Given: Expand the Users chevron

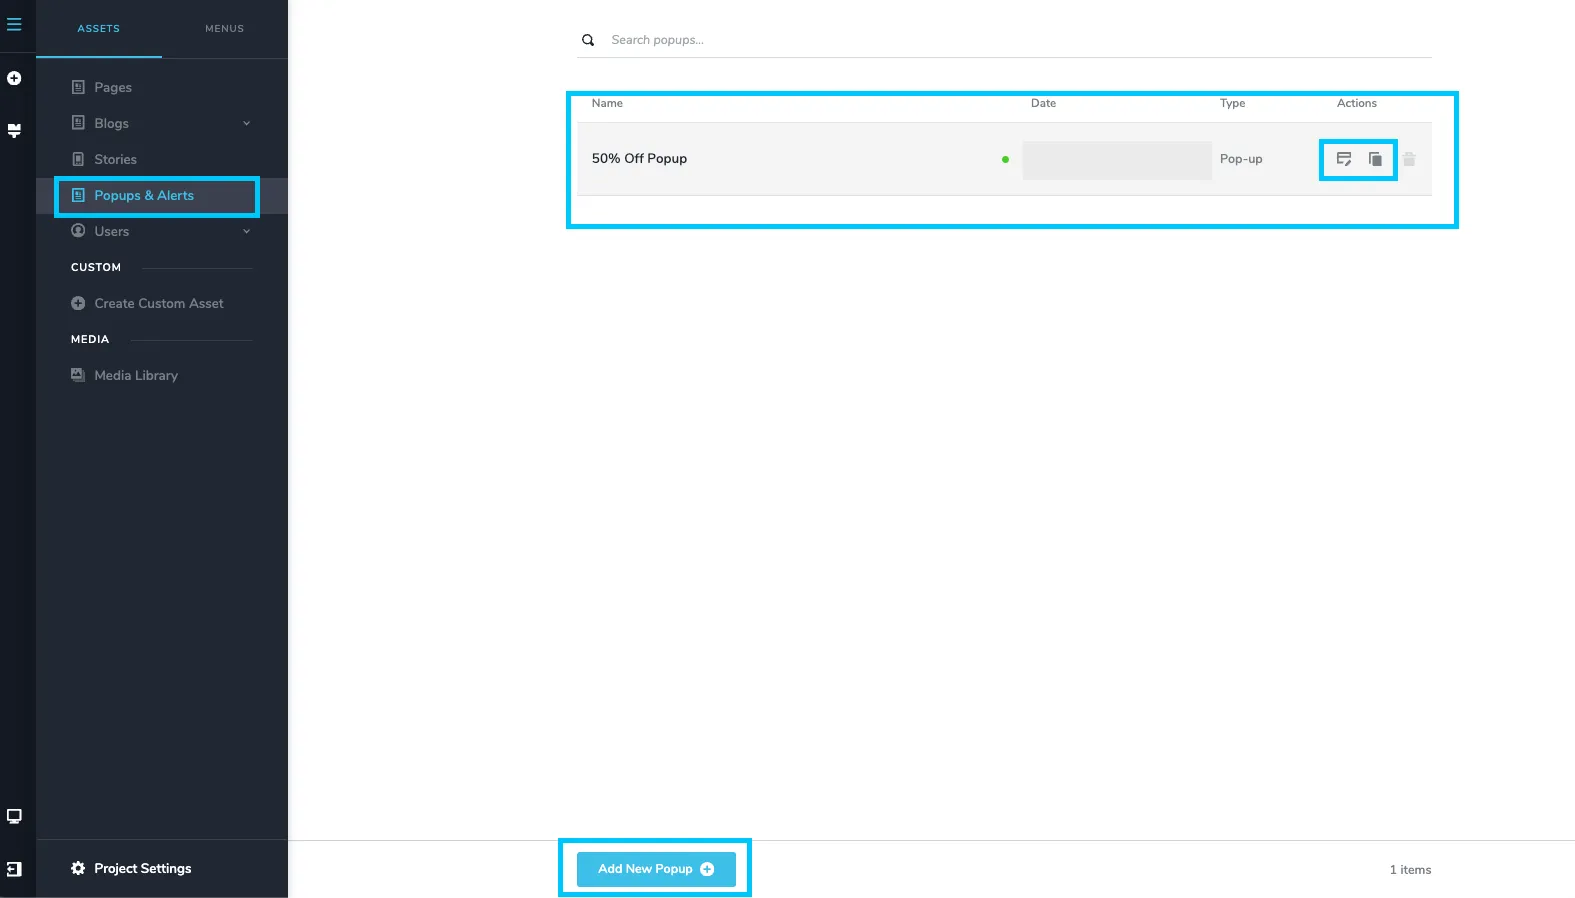Looking at the screenshot, I should 246,231.
